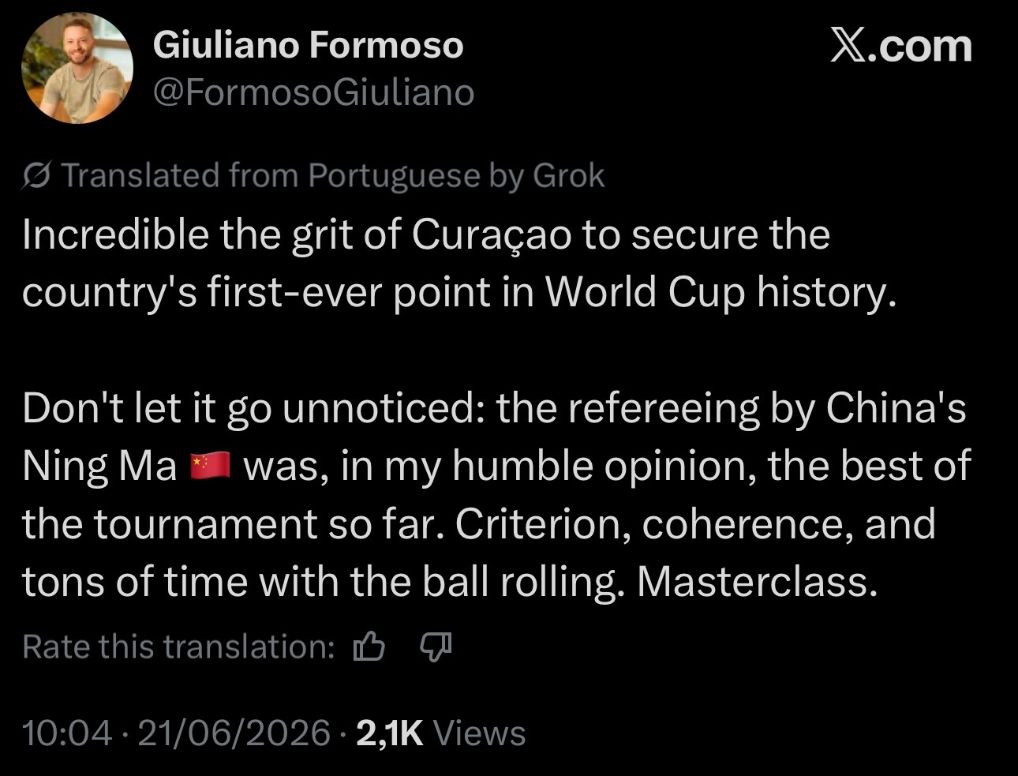Click the referee name Ning Ma
Viewport: 1018px width, 776px height.
(x=100, y=466)
